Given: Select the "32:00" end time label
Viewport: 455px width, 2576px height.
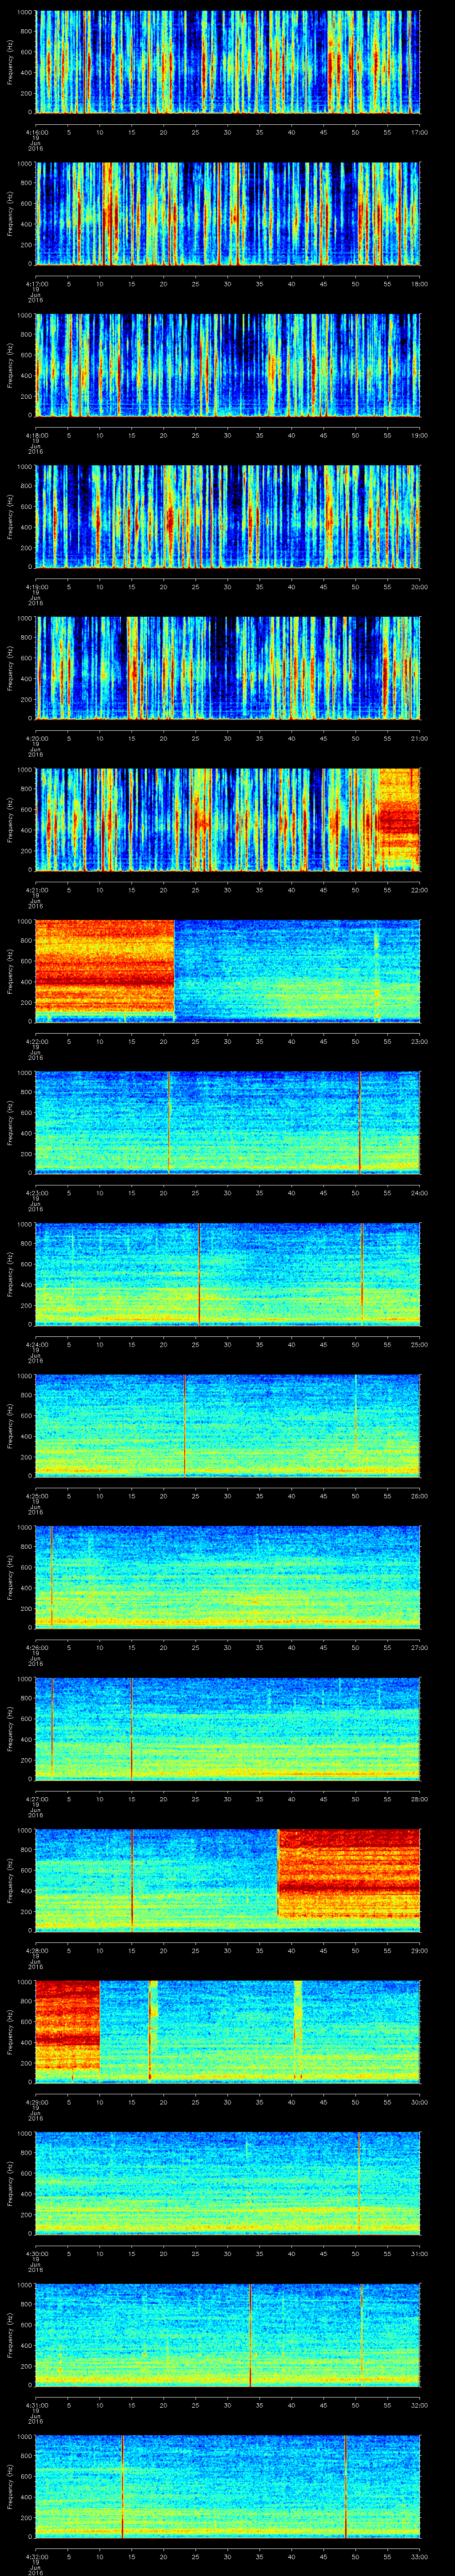Looking at the screenshot, I should click(419, 2405).
